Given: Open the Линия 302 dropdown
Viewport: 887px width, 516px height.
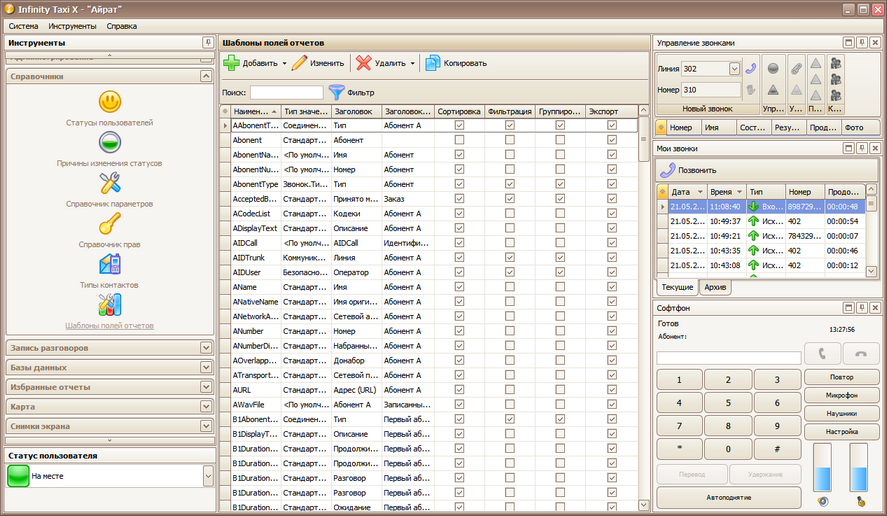Looking at the screenshot, I should [x=734, y=69].
